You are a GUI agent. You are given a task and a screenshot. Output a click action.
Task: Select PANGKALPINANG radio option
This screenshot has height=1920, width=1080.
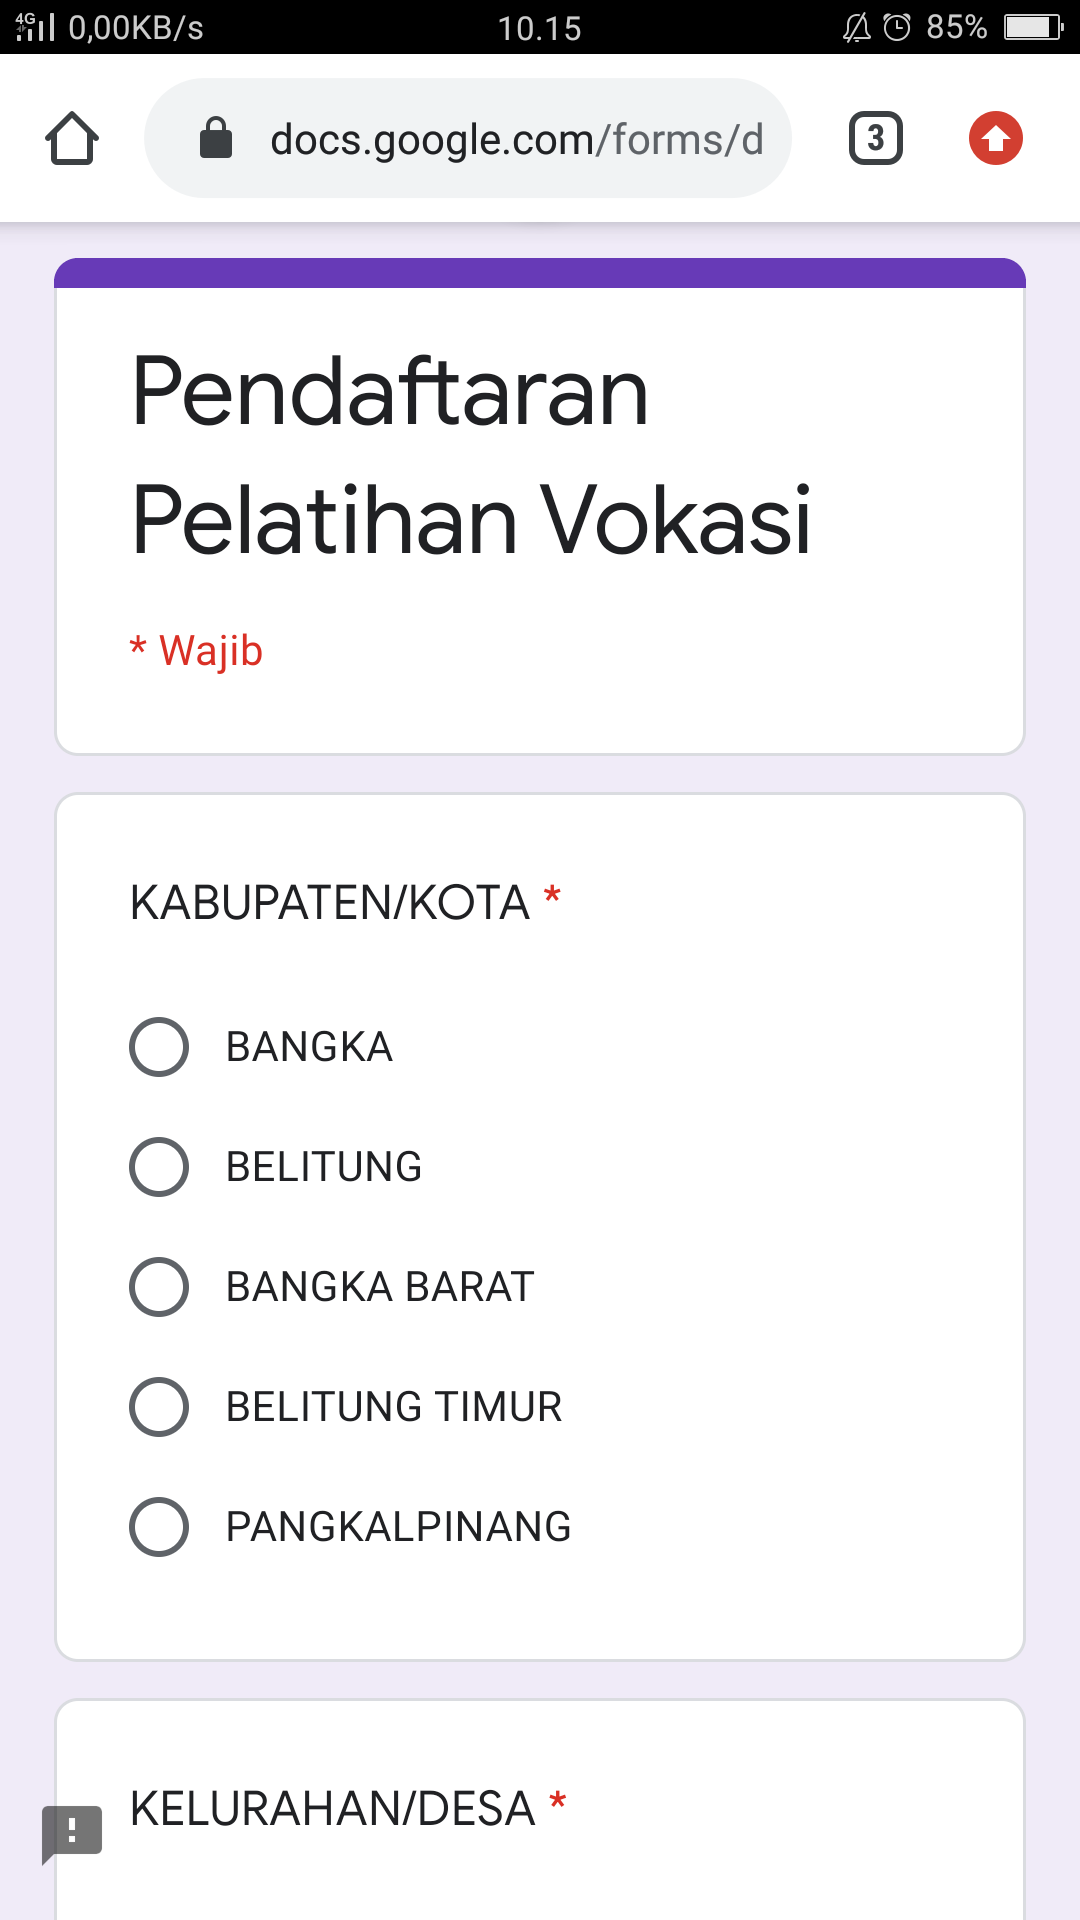click(159, 1527)
